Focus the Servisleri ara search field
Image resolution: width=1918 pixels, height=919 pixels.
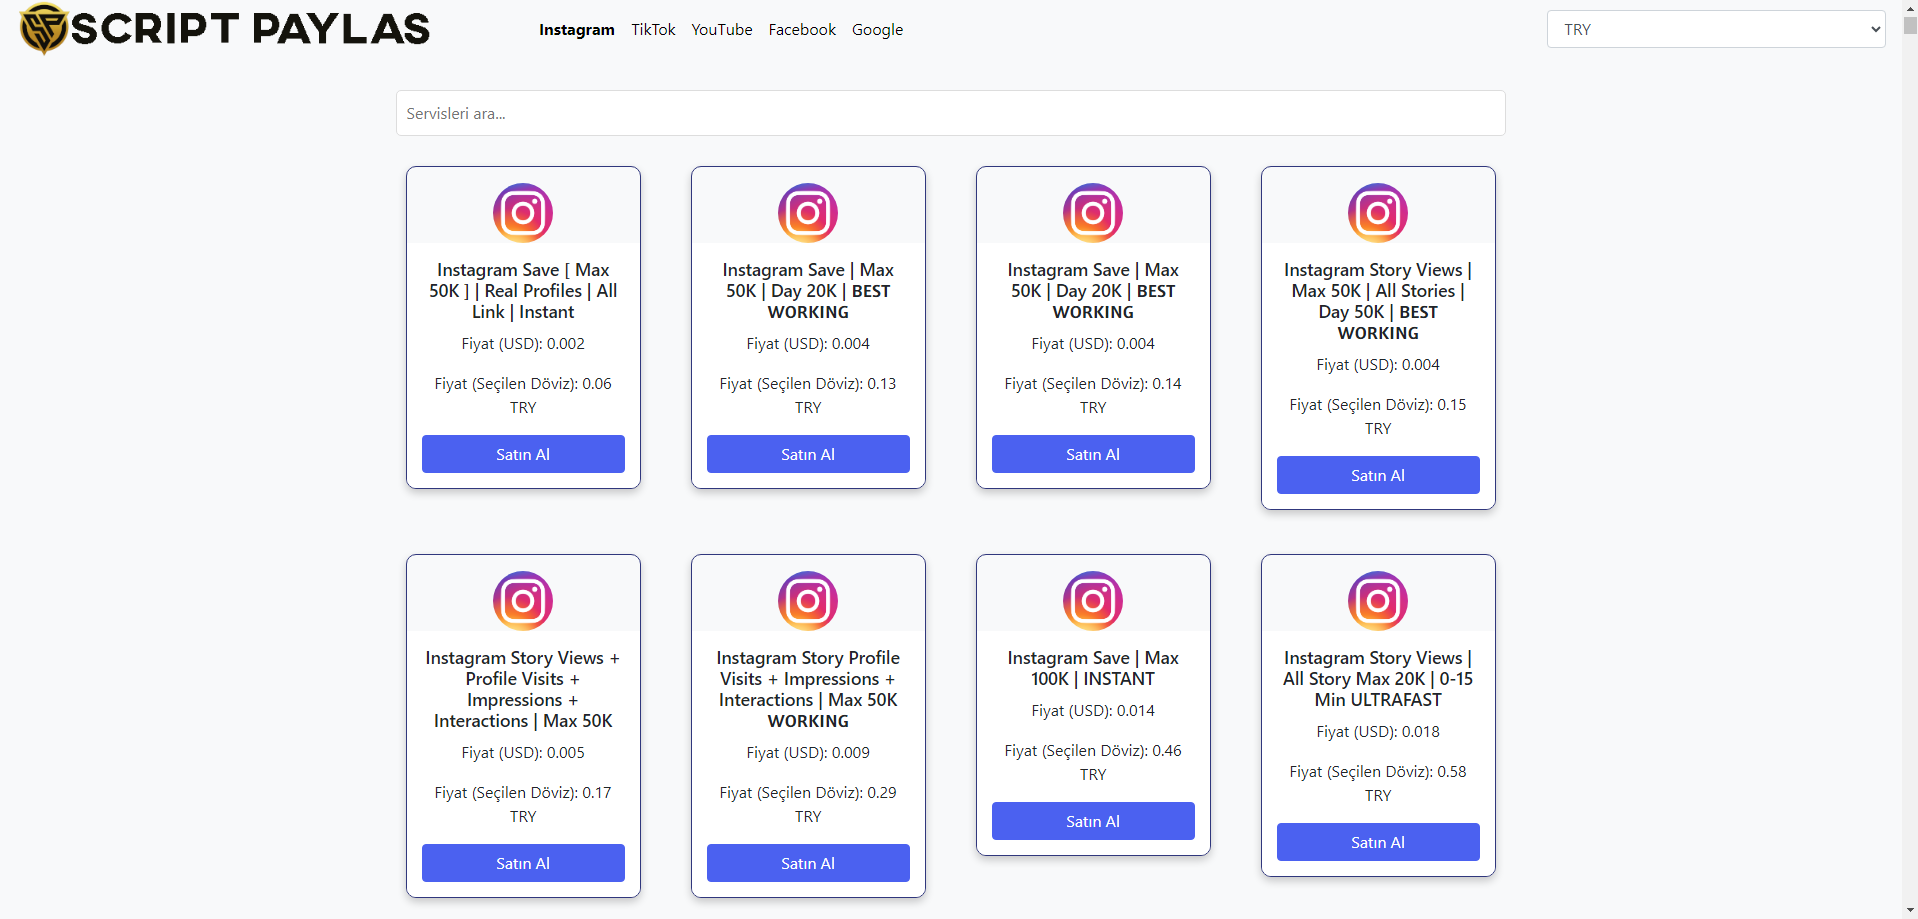point(951,113)
